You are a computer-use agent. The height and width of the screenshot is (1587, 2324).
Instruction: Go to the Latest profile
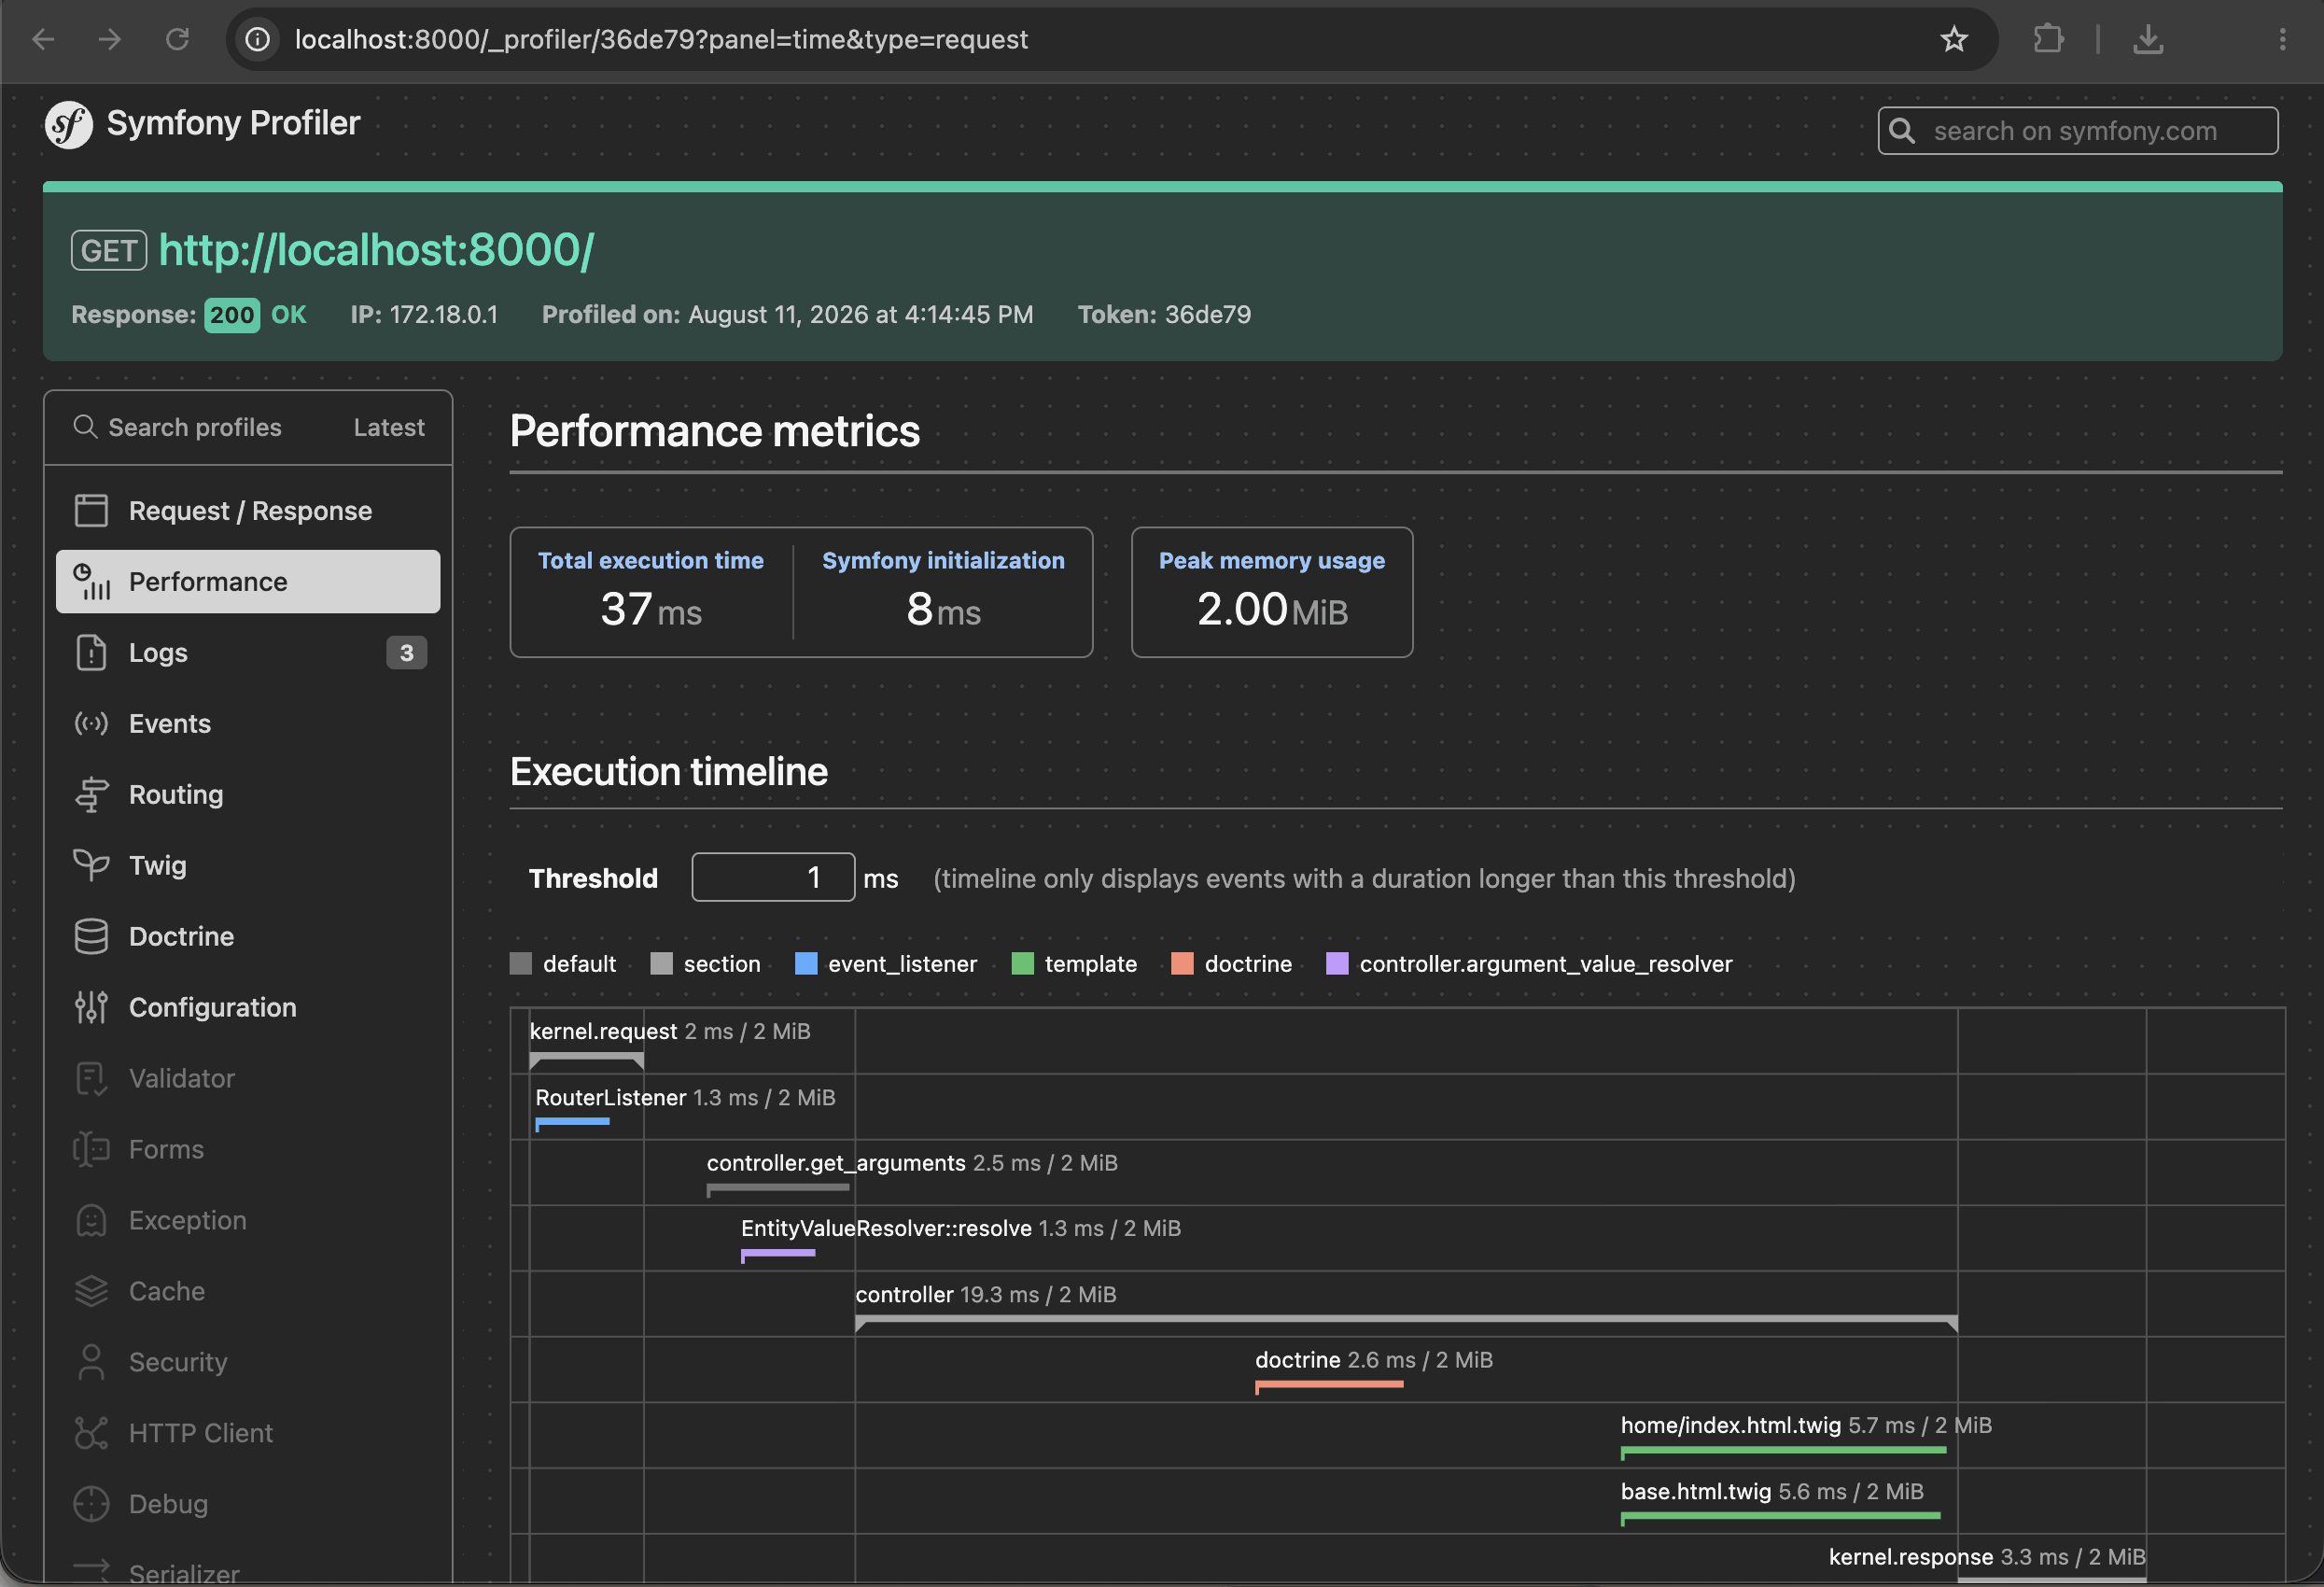(389, 427)
